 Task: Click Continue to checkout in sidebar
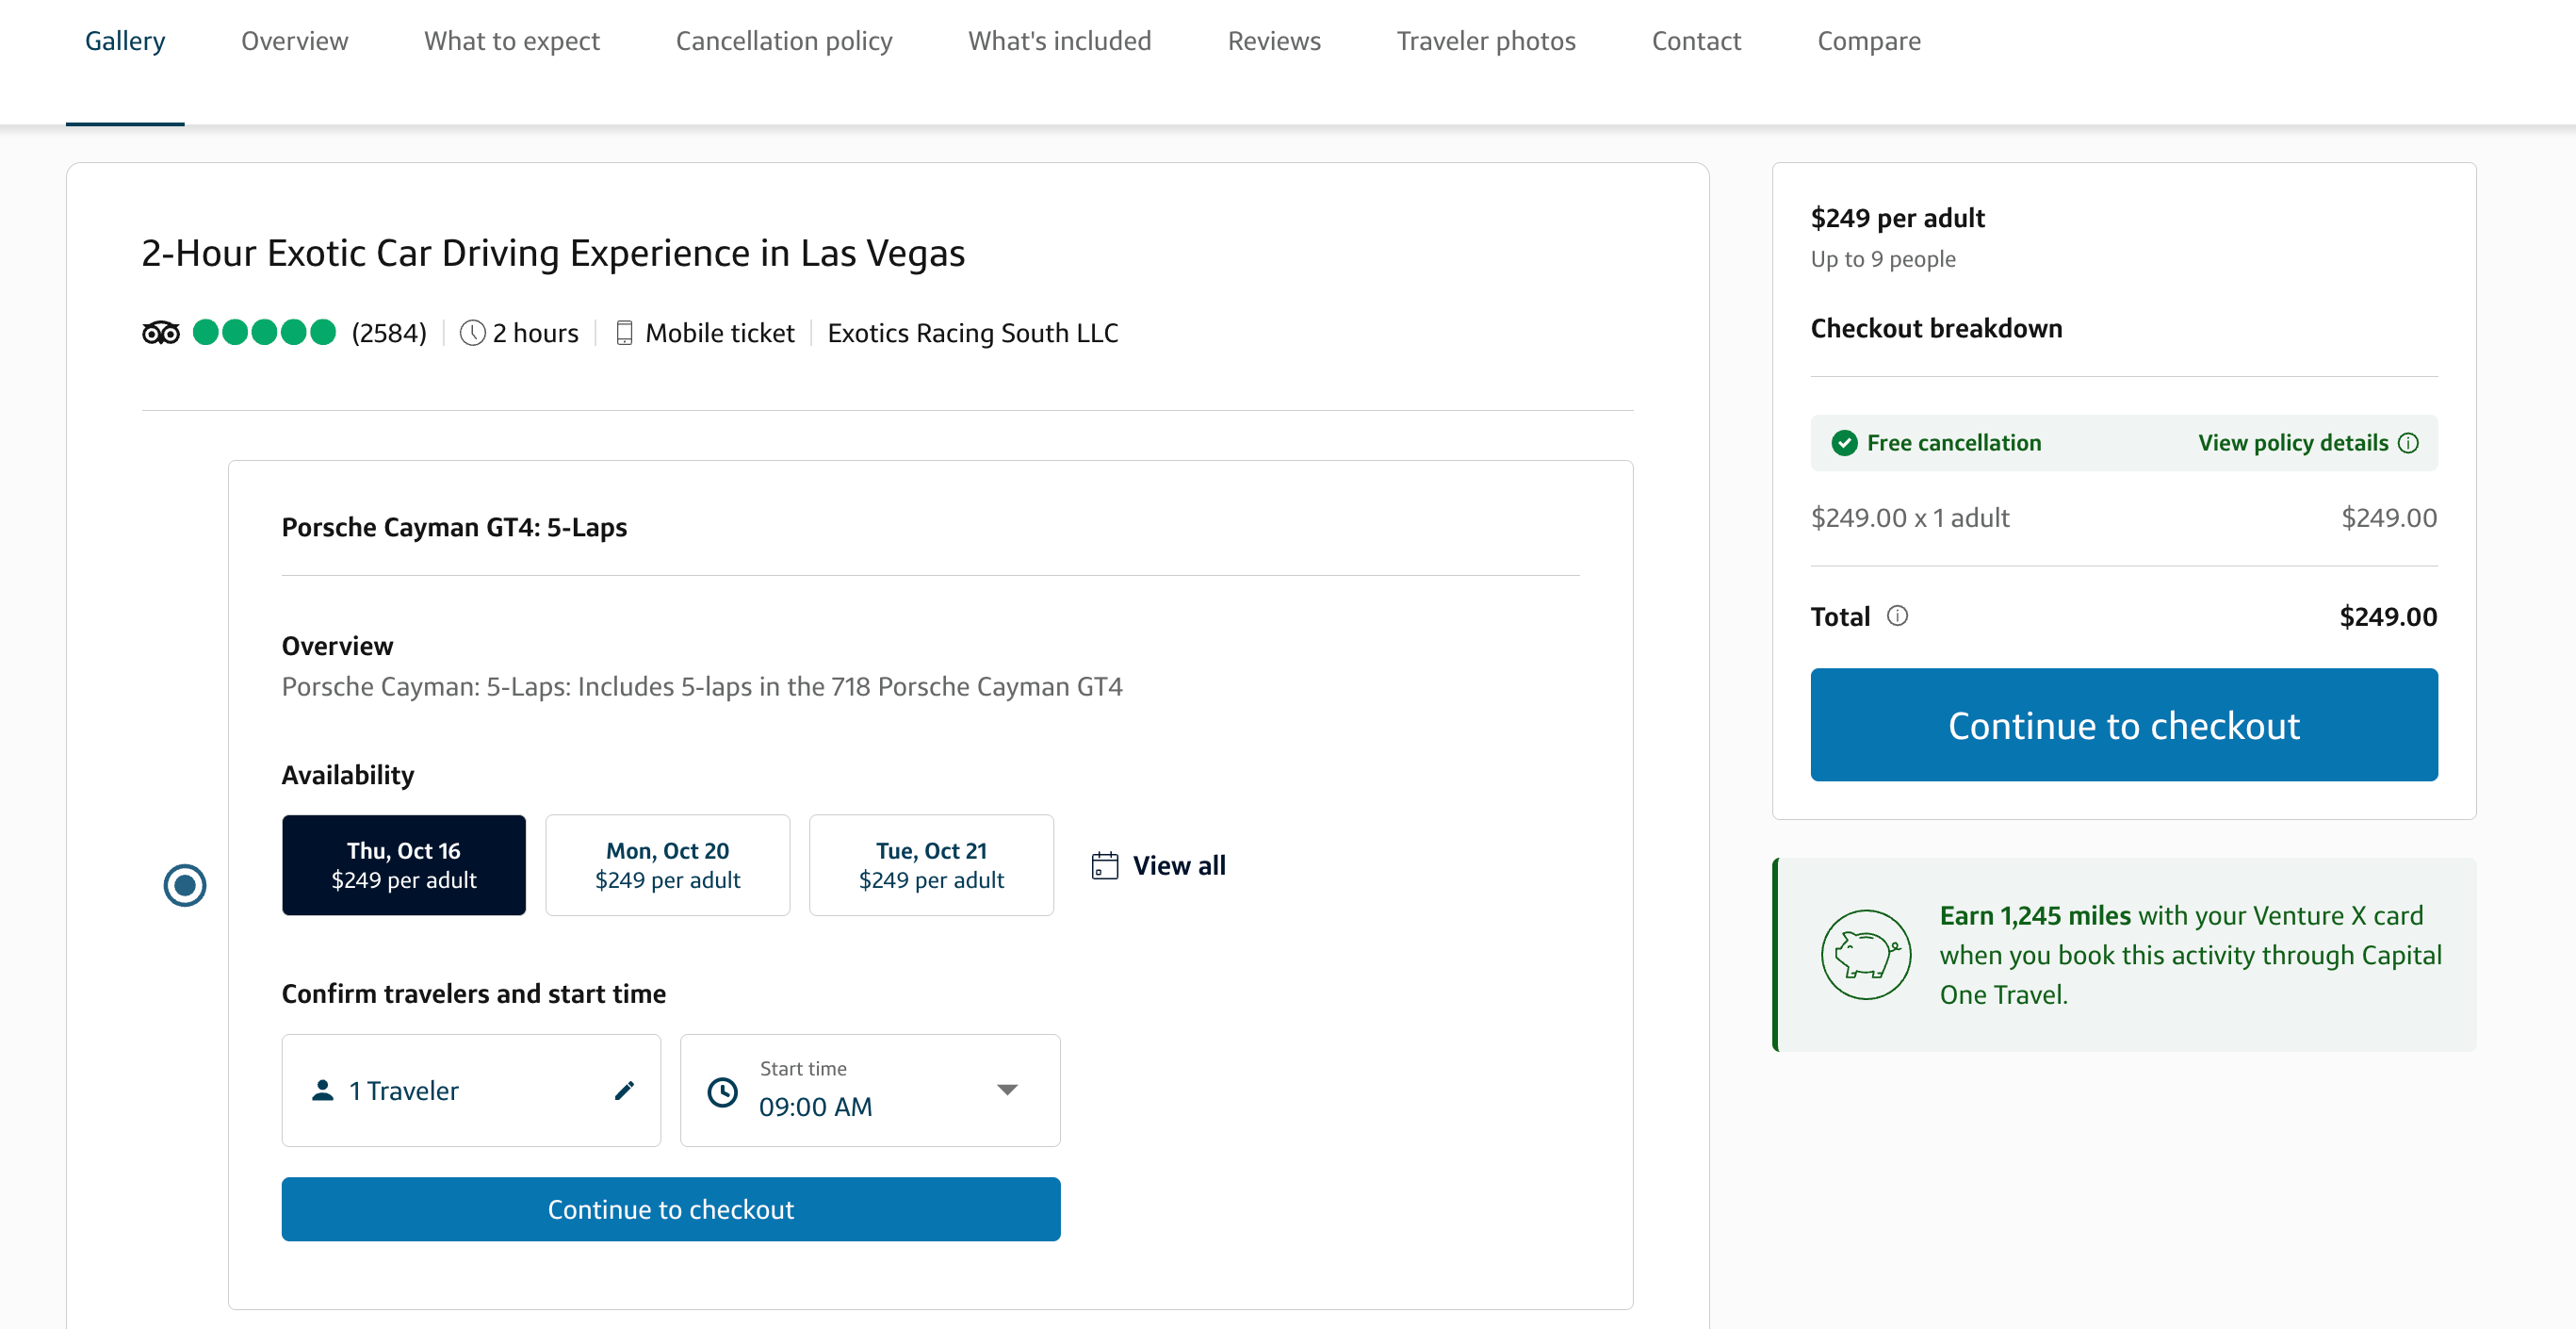2123,725
